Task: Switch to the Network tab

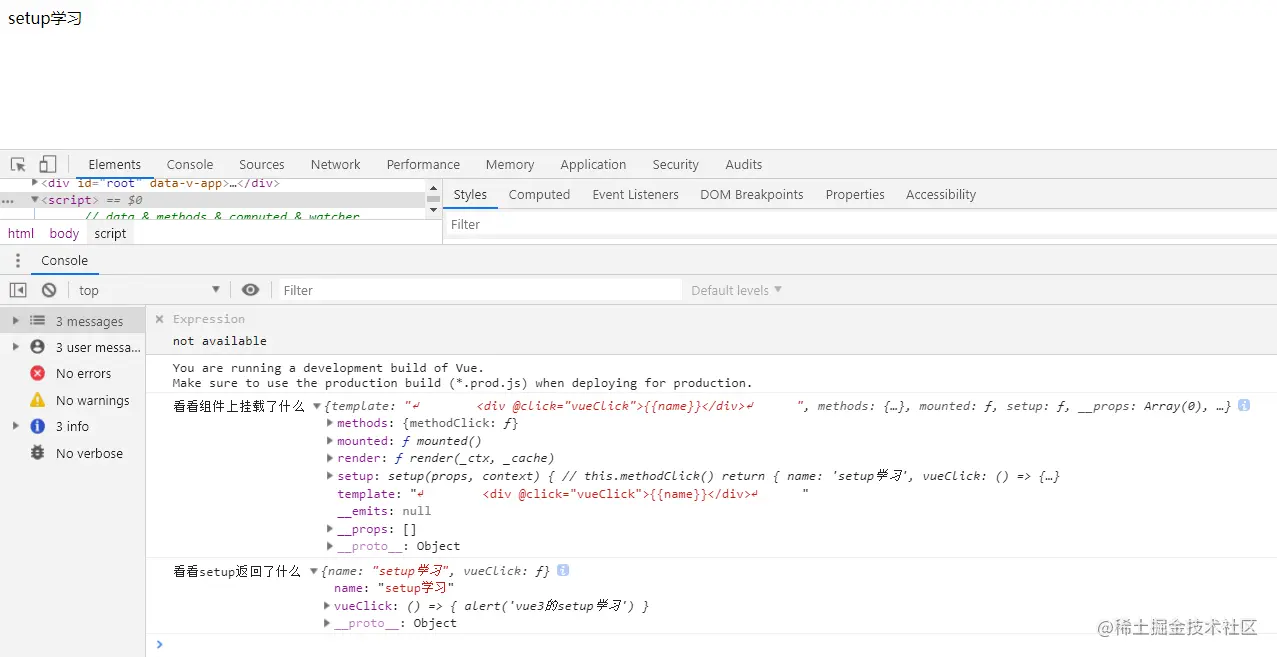Action: [335, 165]
